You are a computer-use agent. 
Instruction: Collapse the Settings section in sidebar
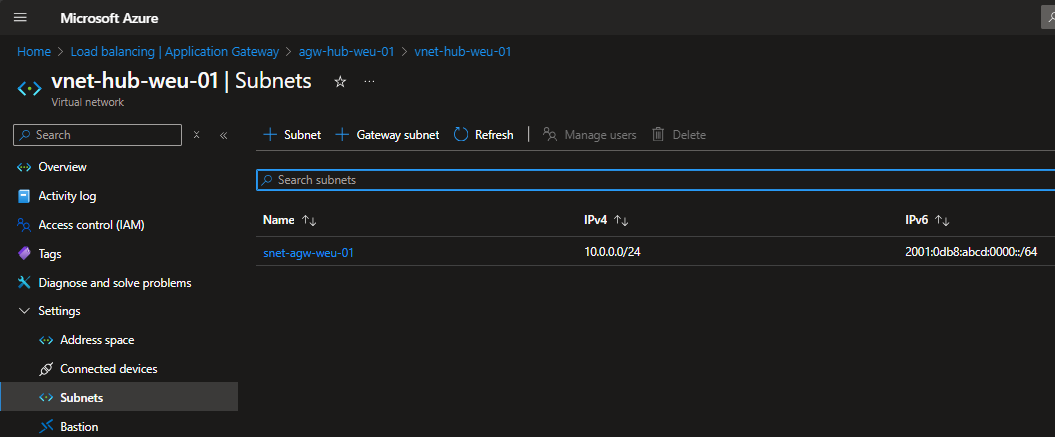point(24,311)
